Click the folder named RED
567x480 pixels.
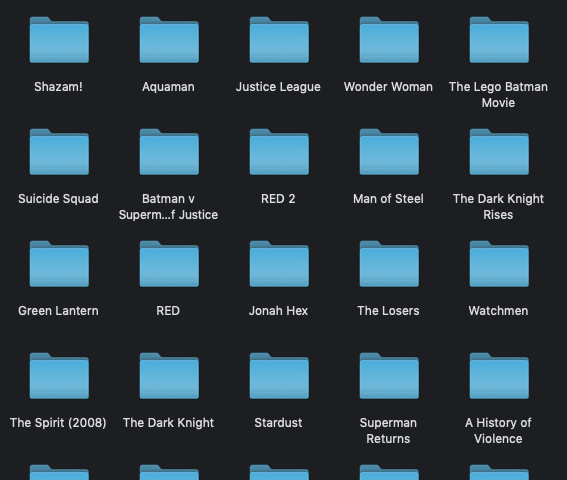click(x=169, y=264)
